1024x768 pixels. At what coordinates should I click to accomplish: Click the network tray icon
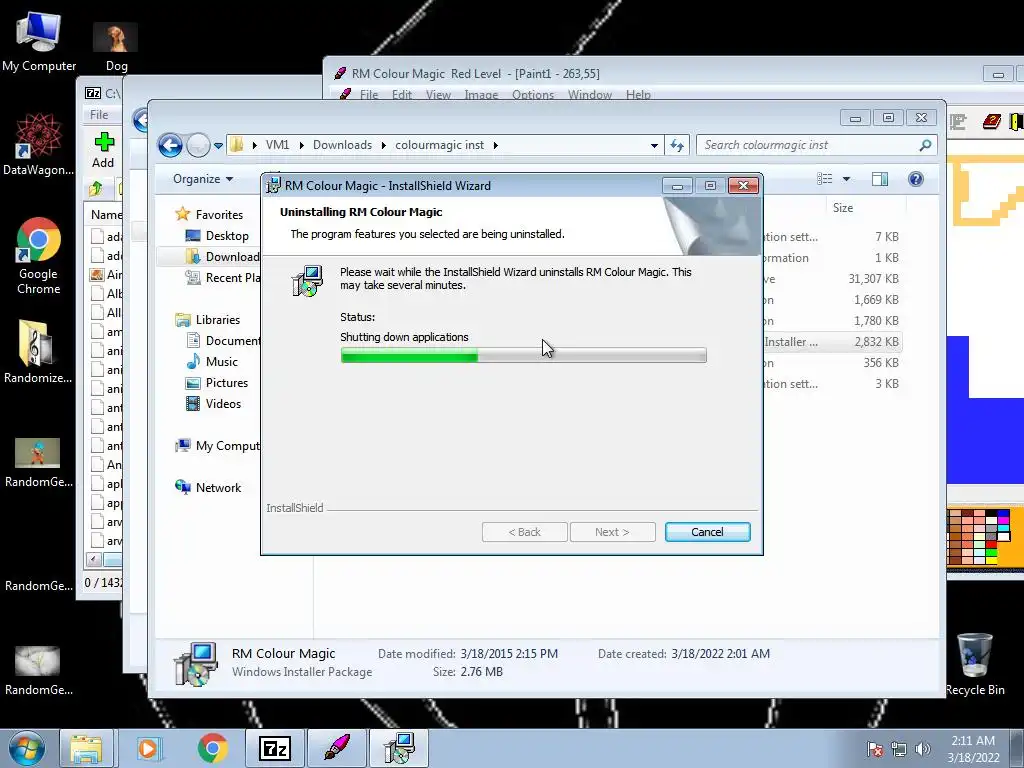[x=899, y=749]
